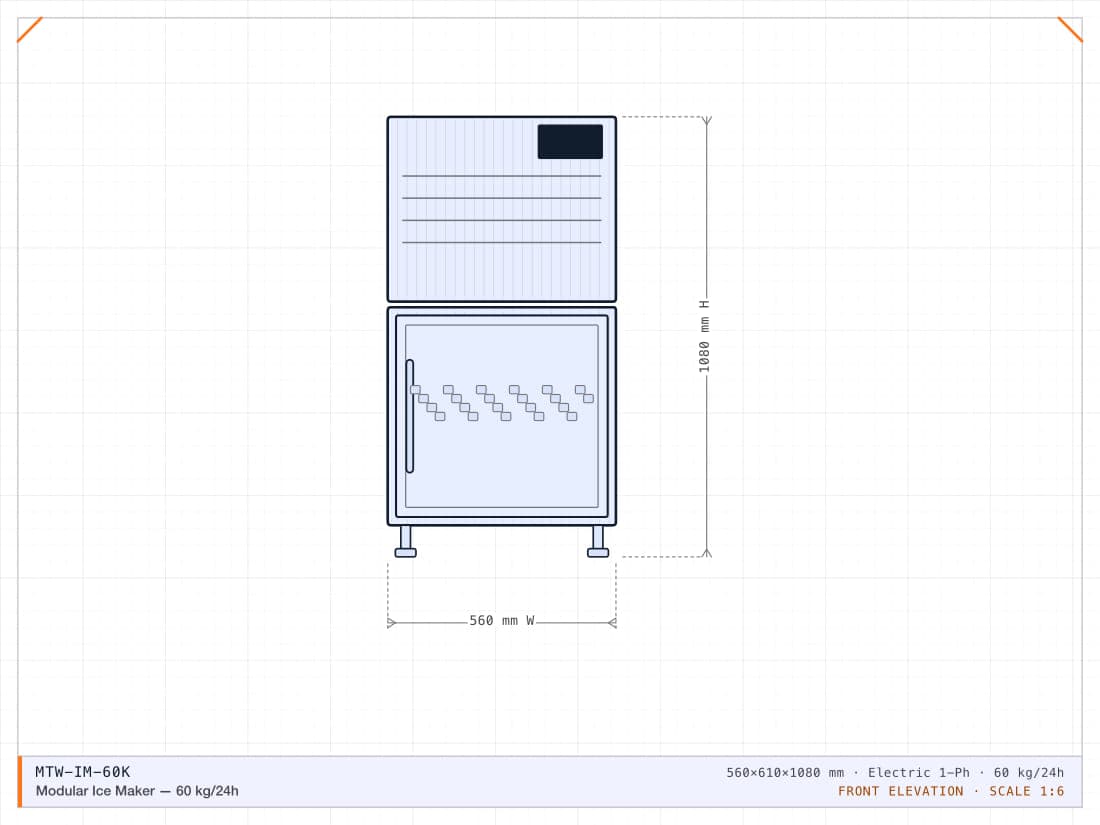Click the orange corner mark at top-left

[x=29, y=29]
